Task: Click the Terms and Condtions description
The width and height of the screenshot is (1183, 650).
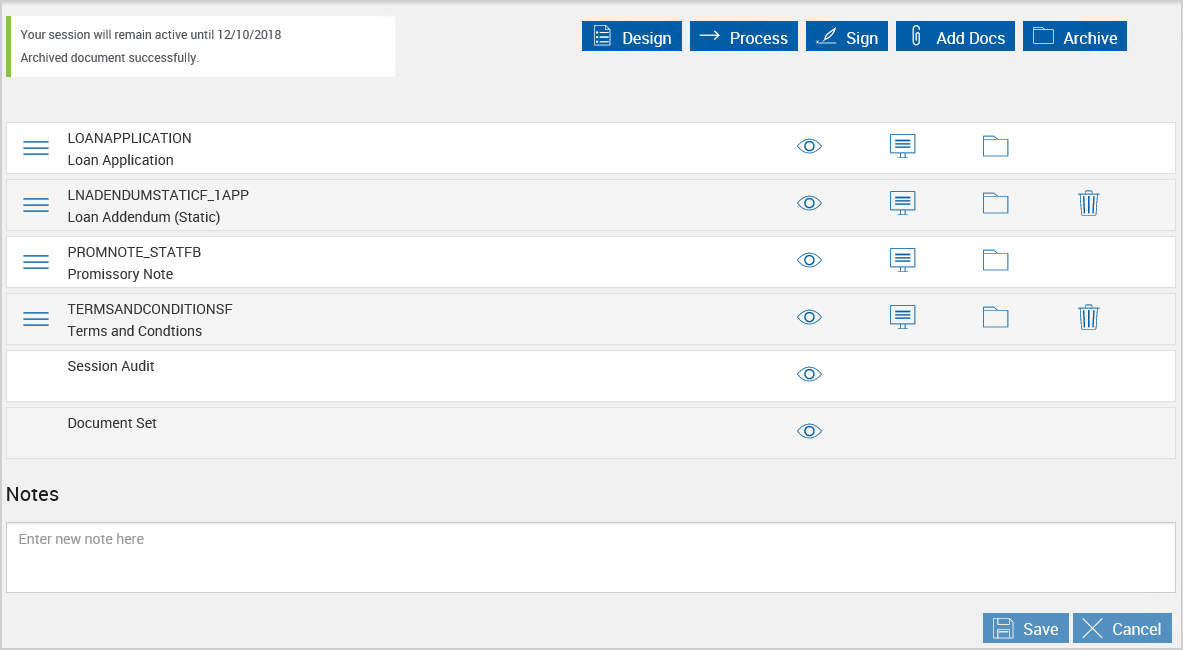Action: (x=134, y=331)
